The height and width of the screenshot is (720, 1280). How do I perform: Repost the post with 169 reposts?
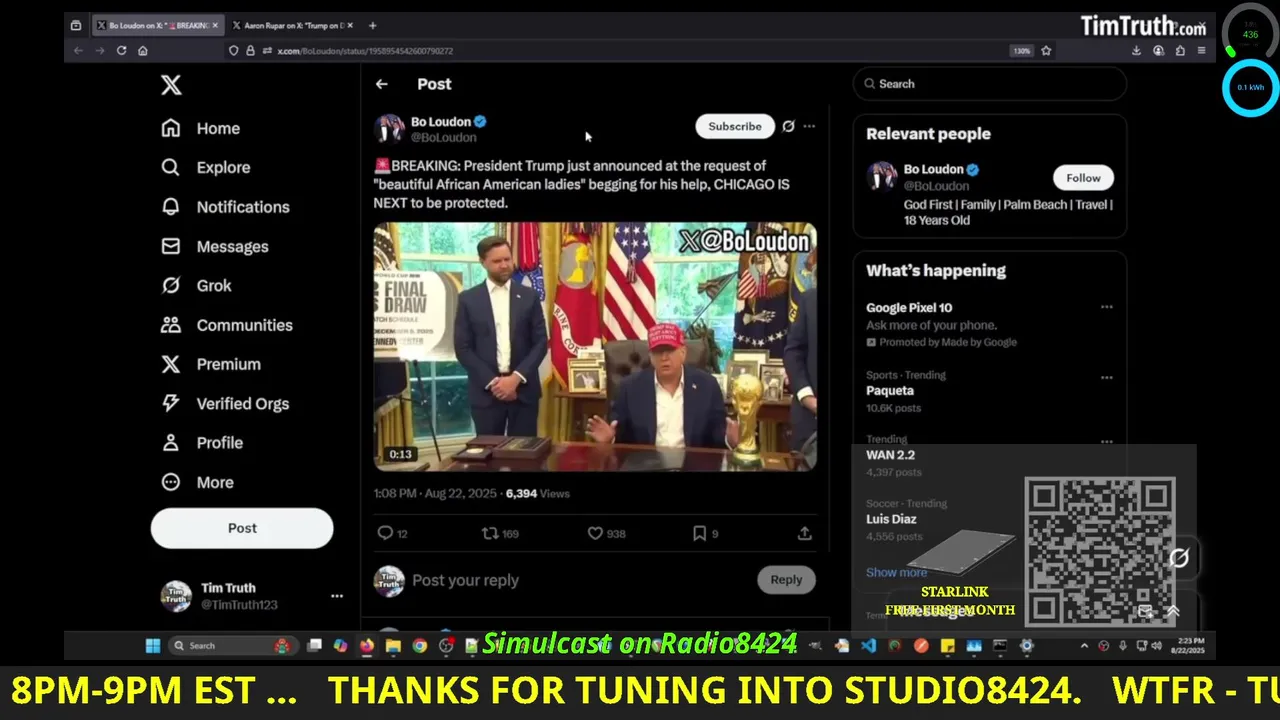pos(490,533)
